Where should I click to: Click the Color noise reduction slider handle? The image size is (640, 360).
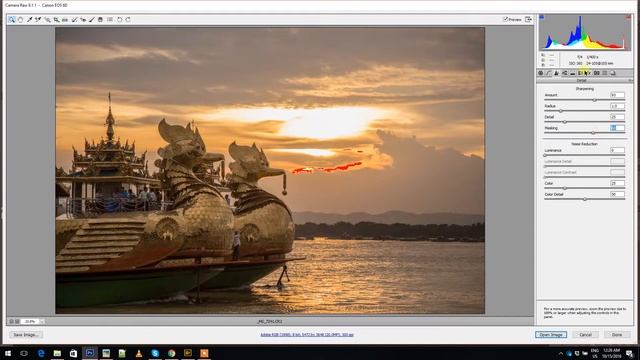pos(565,188)
